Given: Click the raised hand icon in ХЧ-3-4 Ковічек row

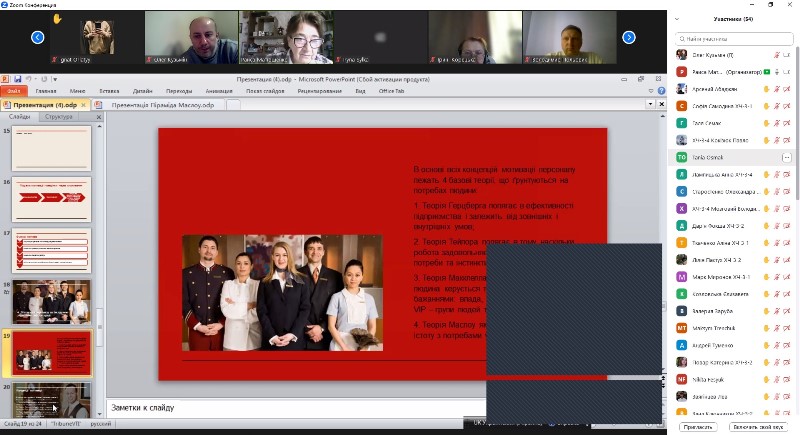Looking at the screenshot, I should click(x=766, y=140).
